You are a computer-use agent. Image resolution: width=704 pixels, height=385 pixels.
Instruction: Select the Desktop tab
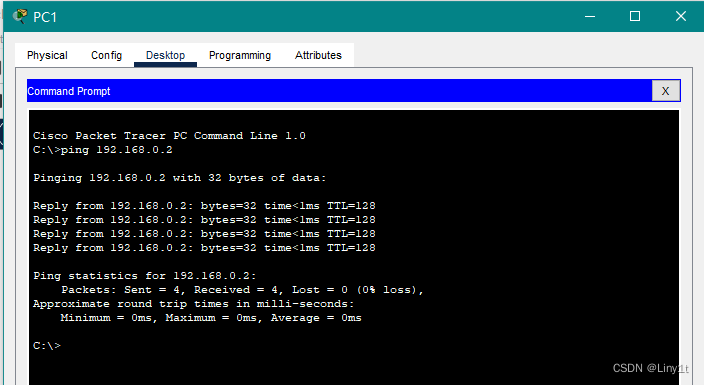pos(165,55)
